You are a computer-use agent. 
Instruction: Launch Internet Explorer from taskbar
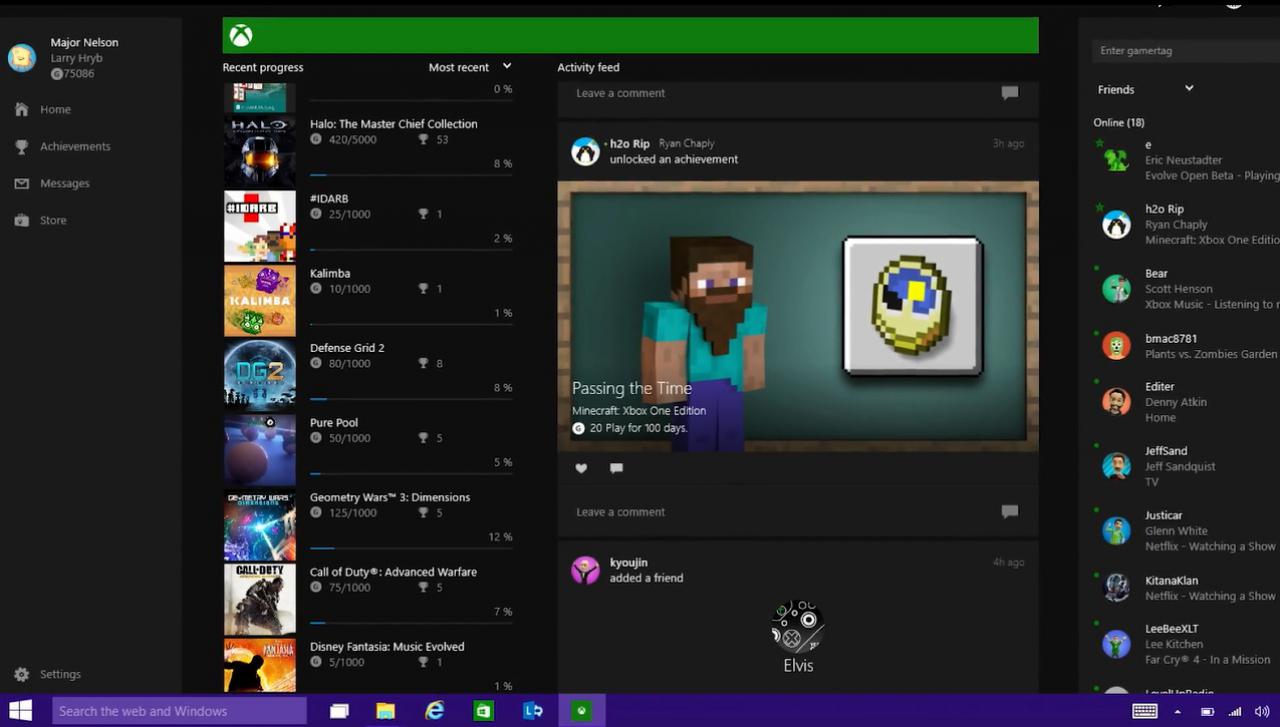(435, 711)
